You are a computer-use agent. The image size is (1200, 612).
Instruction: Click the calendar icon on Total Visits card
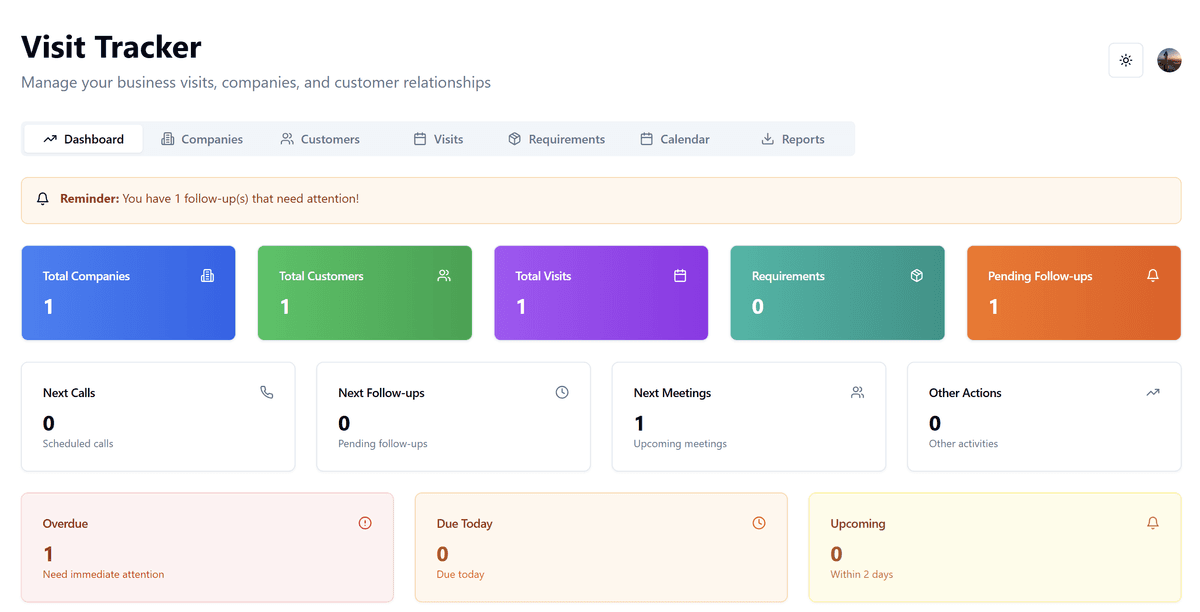click(x=681, y=275)
